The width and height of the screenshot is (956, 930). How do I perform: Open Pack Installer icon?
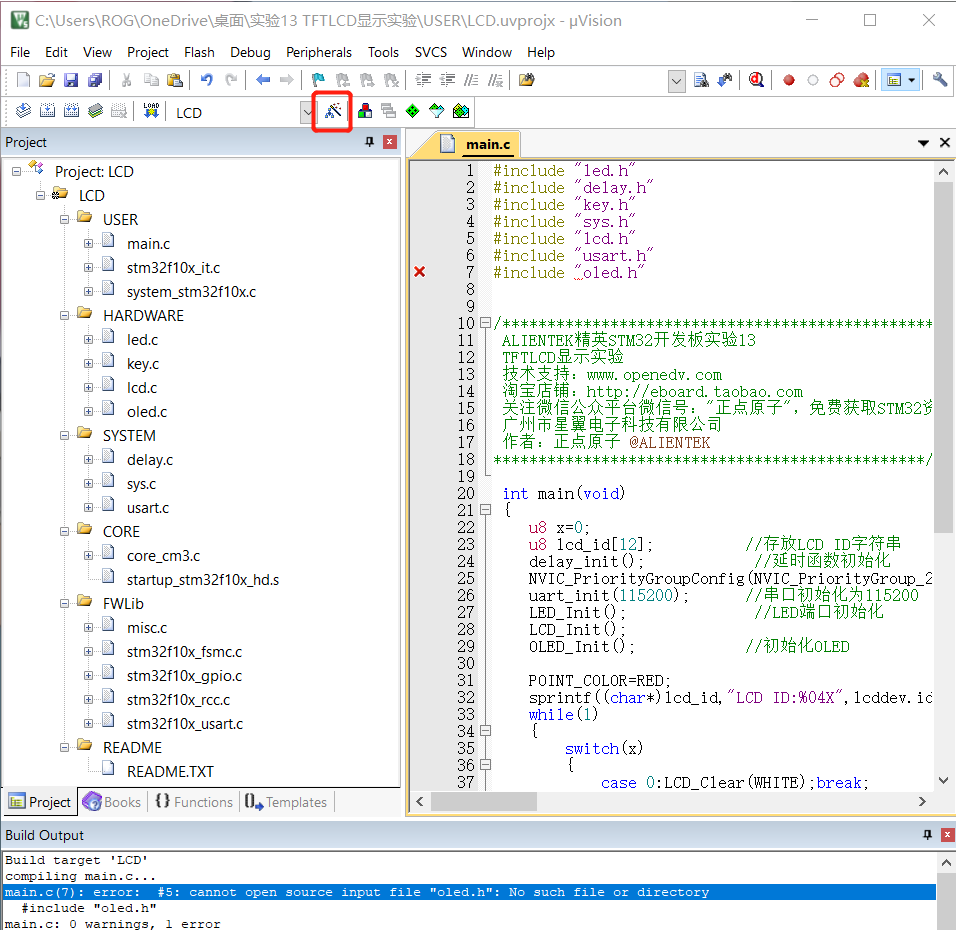[x=461, y=111]
